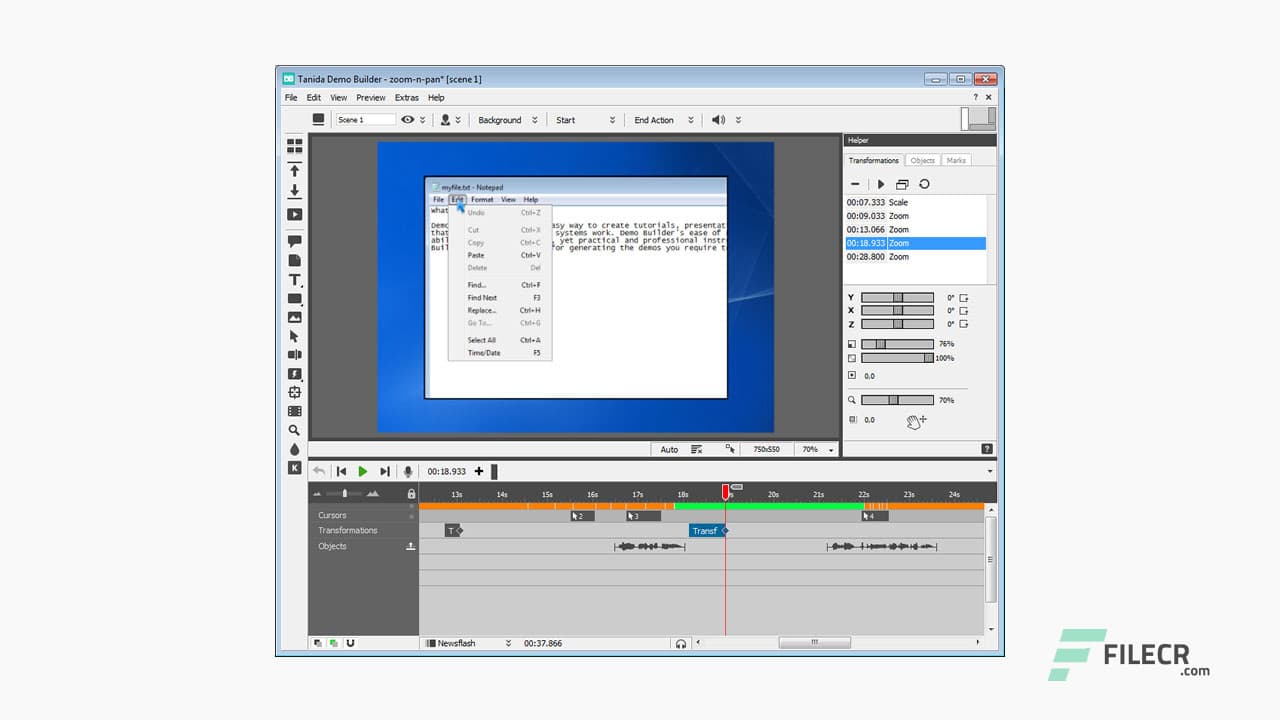Click the filmstrip tool in the sidebar
The height and width of the screenshot is (720, 1280).
pos(294,412)
